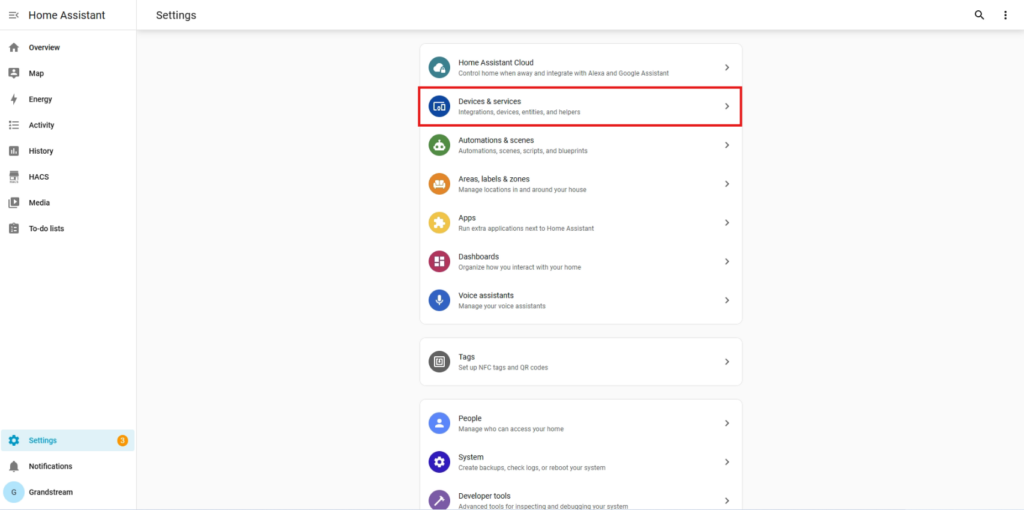This screenshot has width=1024, height=510.
Task: Open To-do lists label in sidebar
Action: point(46,229)
